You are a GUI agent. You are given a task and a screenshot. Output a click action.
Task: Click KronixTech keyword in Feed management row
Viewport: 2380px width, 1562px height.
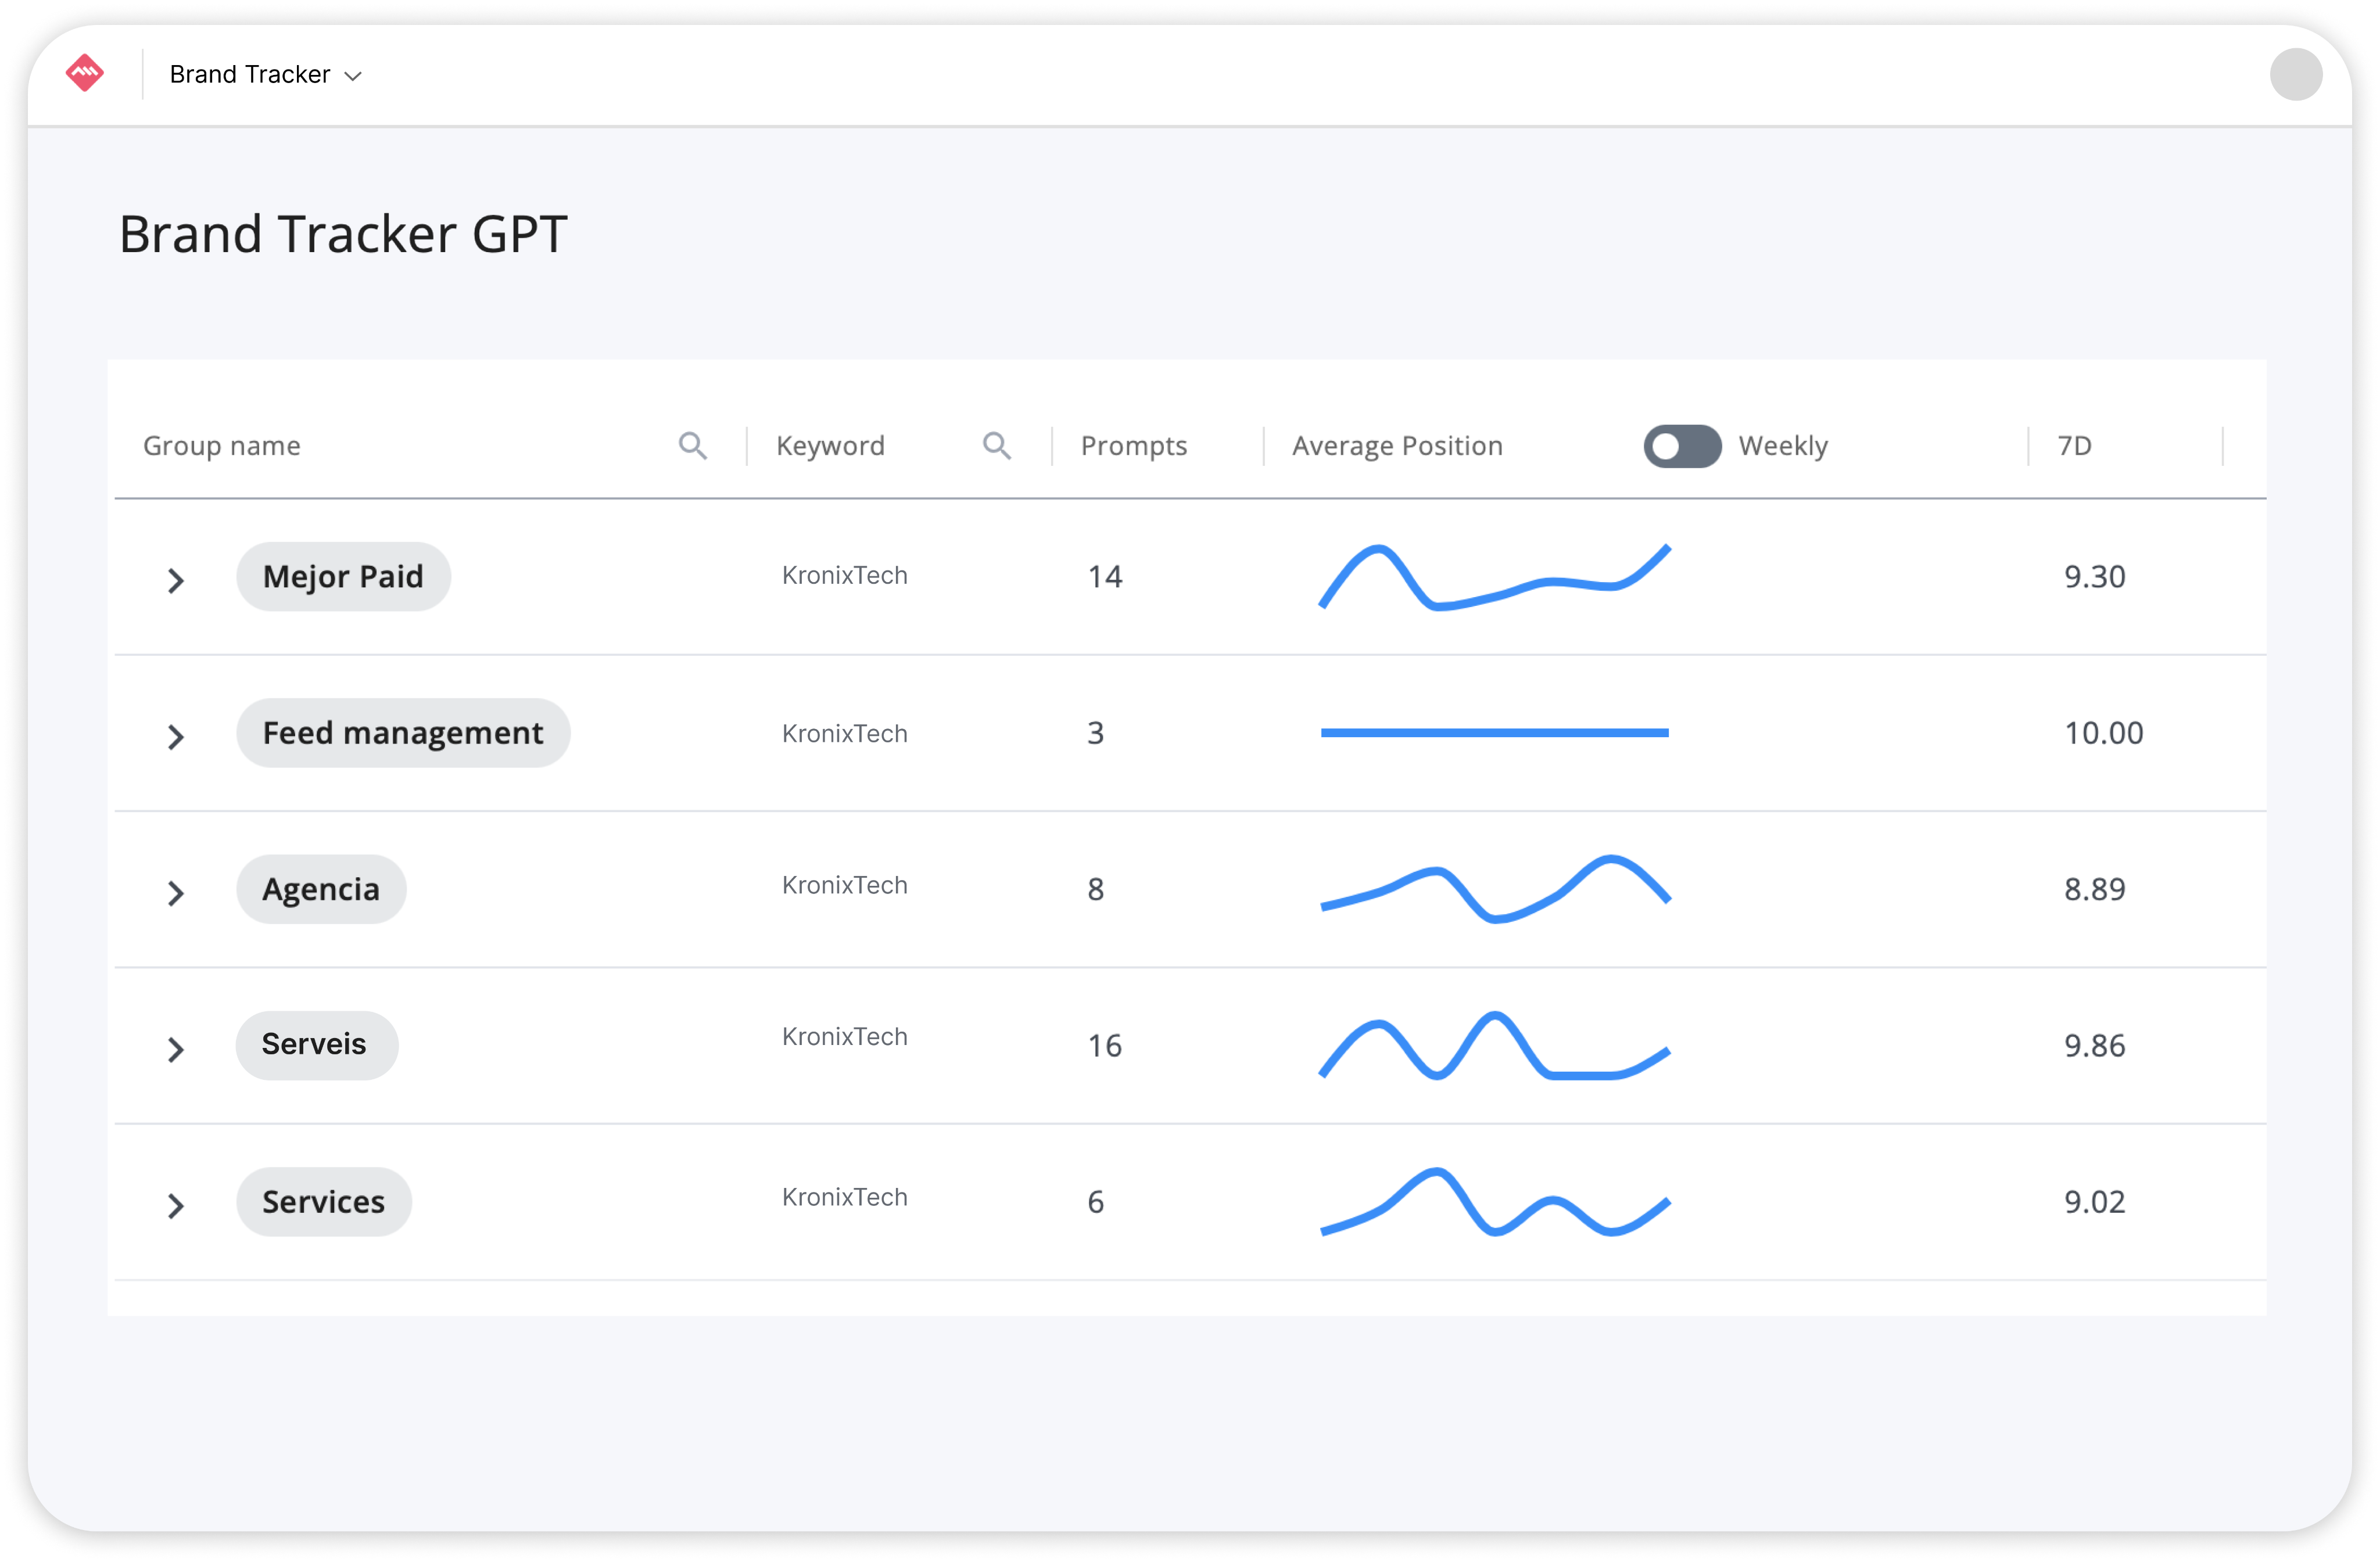[845, 734]
